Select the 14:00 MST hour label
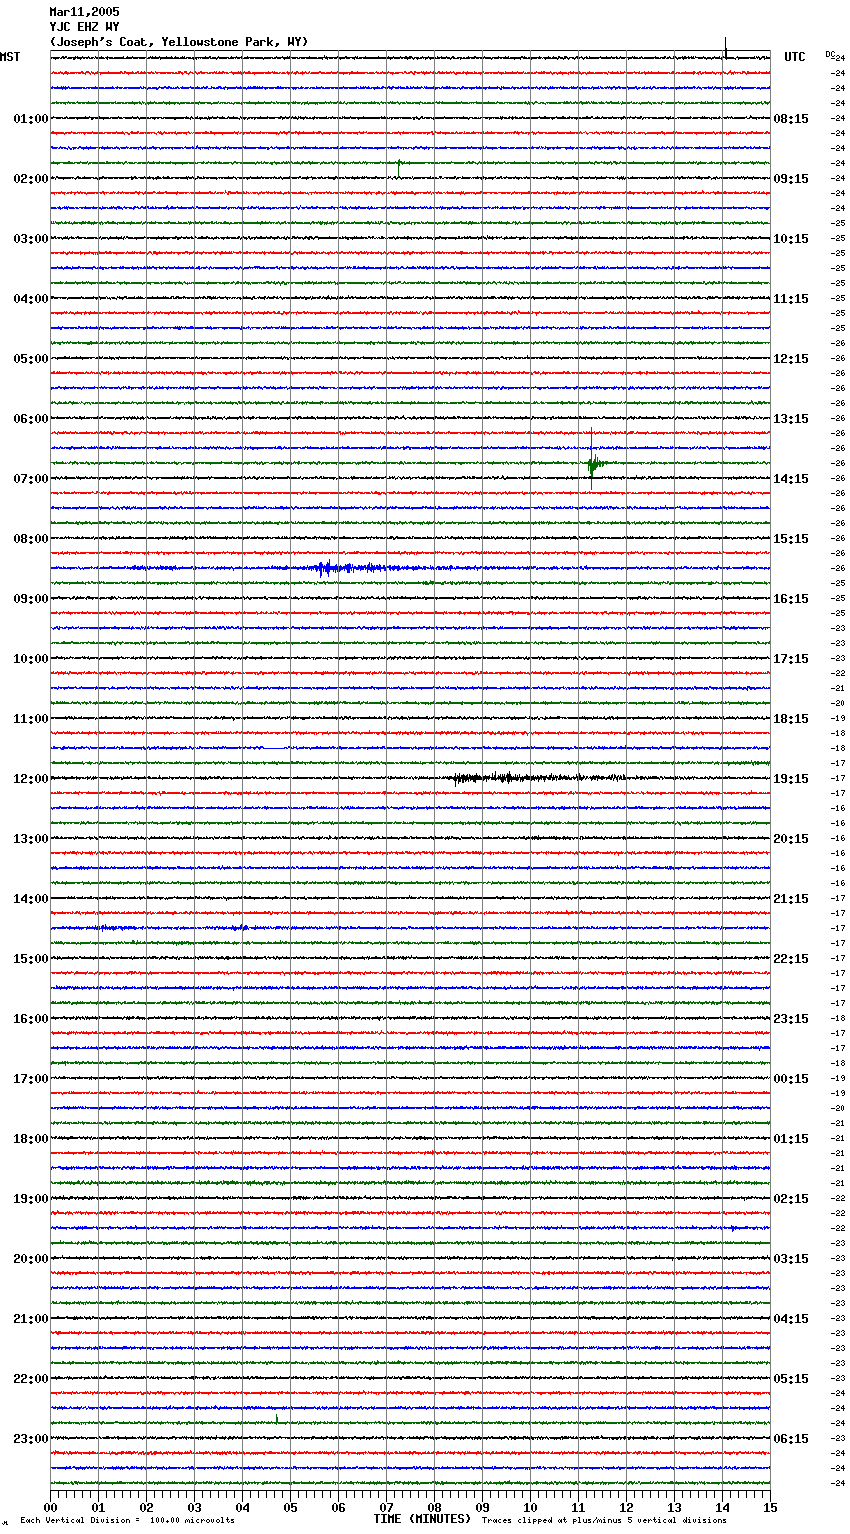This screenshot has height=1534, width=850. point(31,899)
